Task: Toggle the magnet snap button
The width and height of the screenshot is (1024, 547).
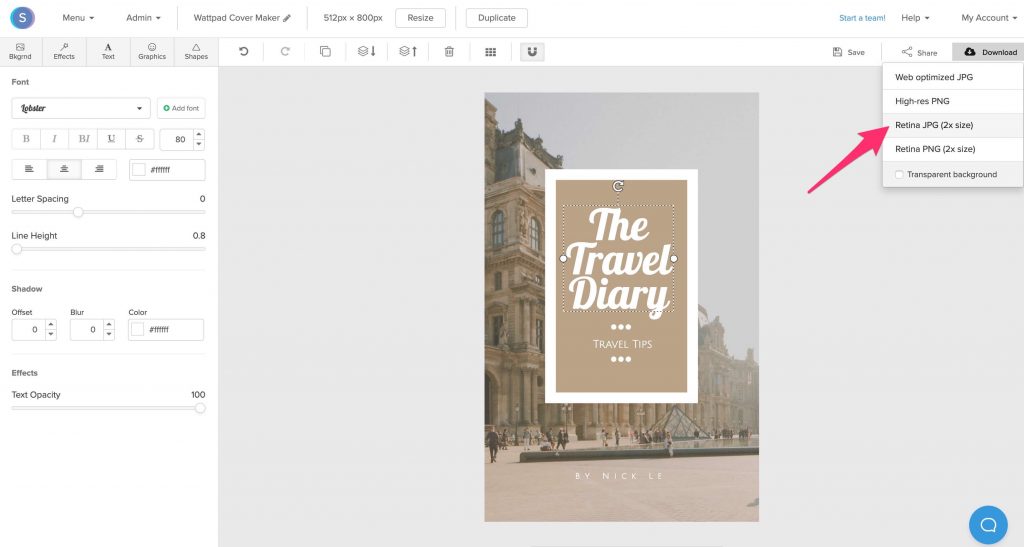Action: [x=532, y=52]
